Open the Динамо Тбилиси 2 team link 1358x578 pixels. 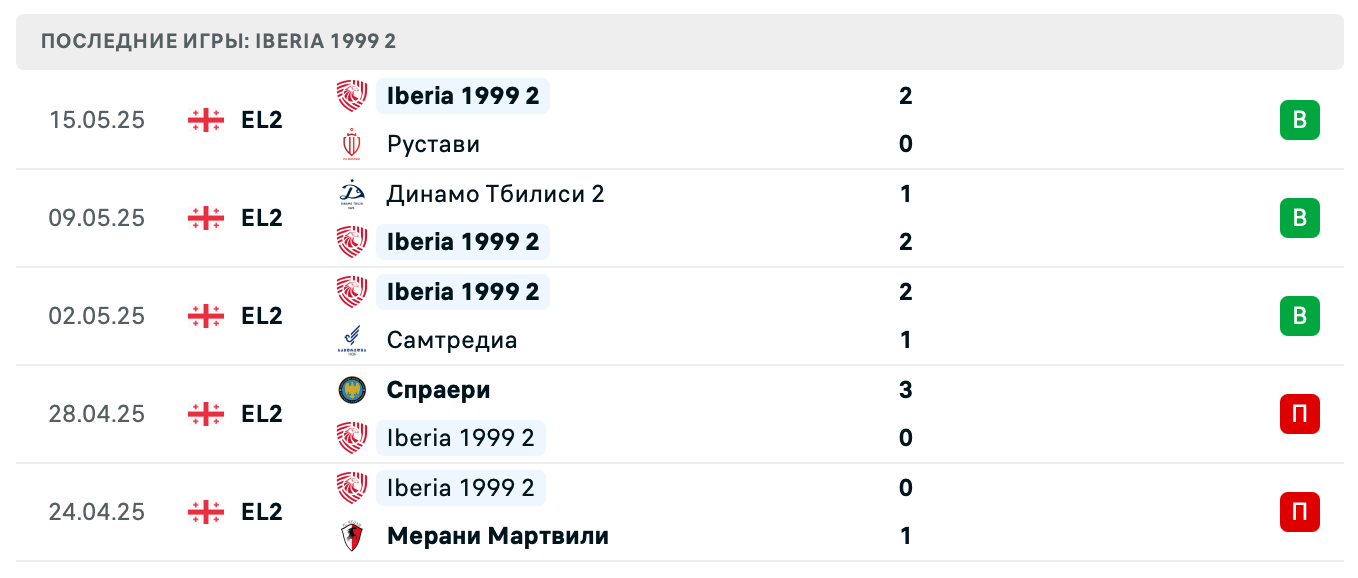pyautogui.click(x=495, y=194)
